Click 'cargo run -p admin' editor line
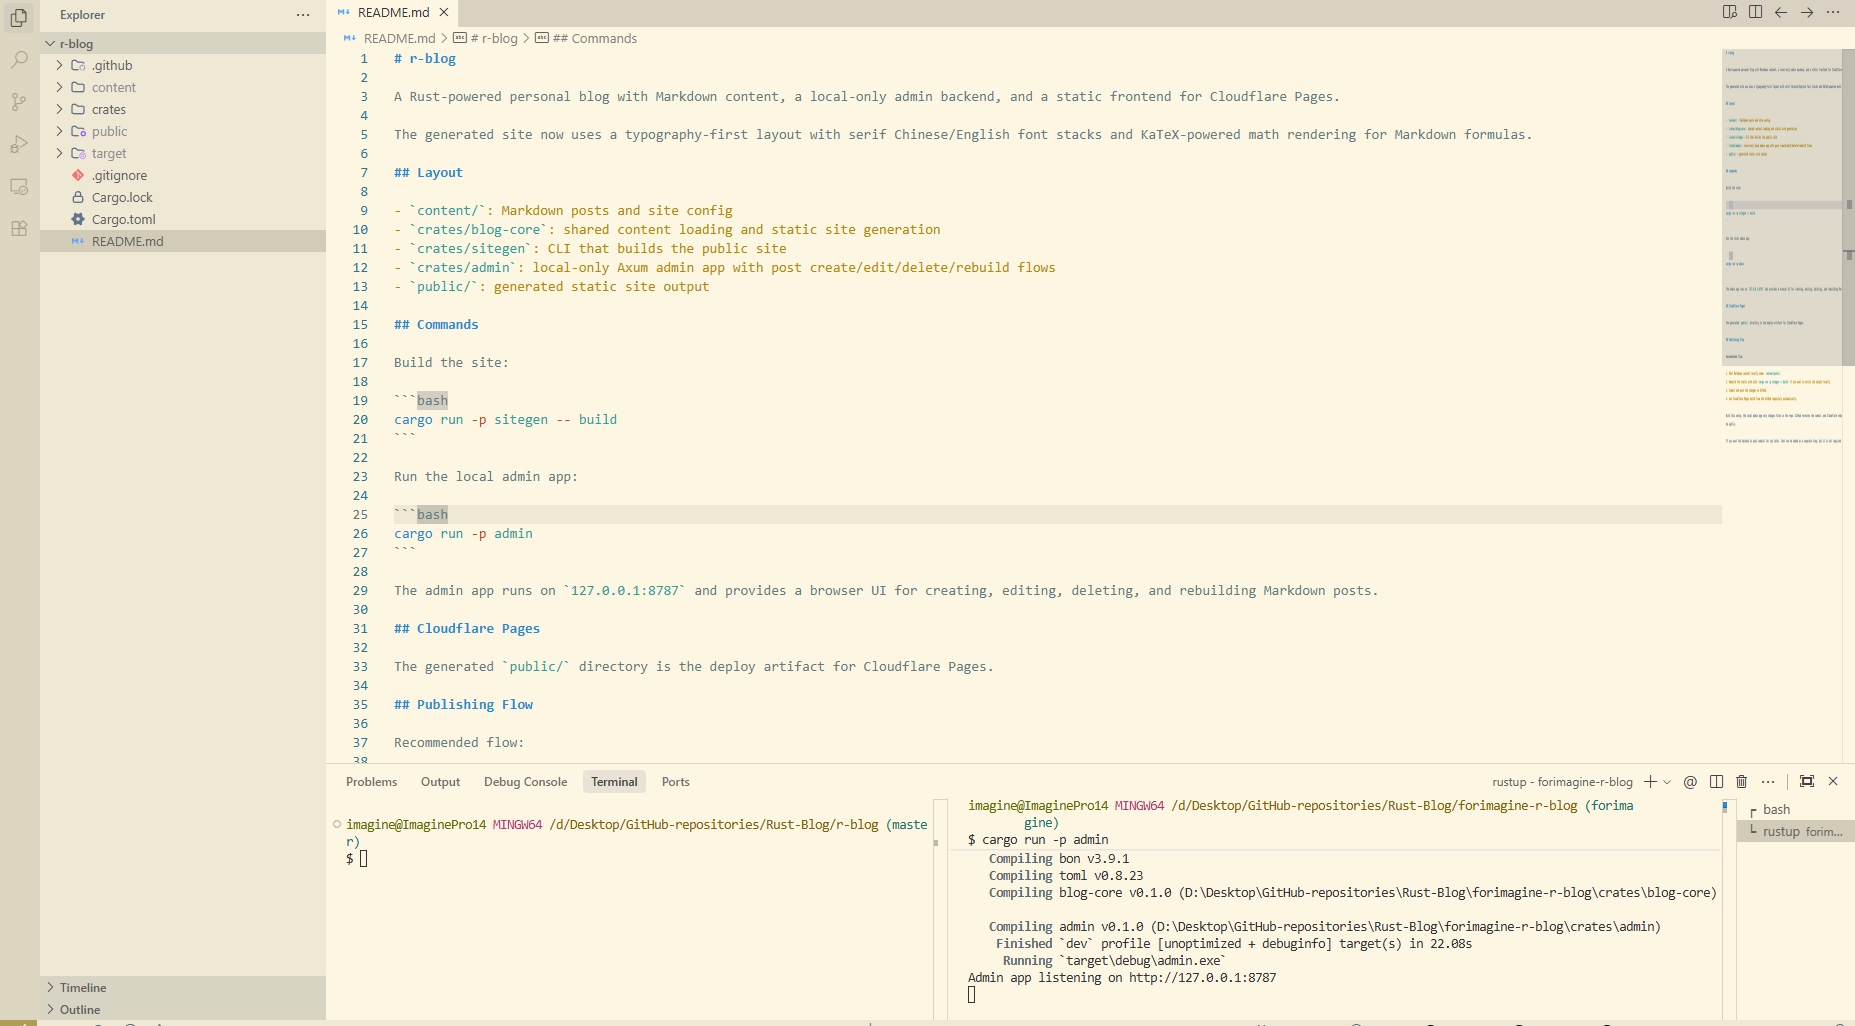This screenshot has height=1026, width=1855. click(463, 534)
